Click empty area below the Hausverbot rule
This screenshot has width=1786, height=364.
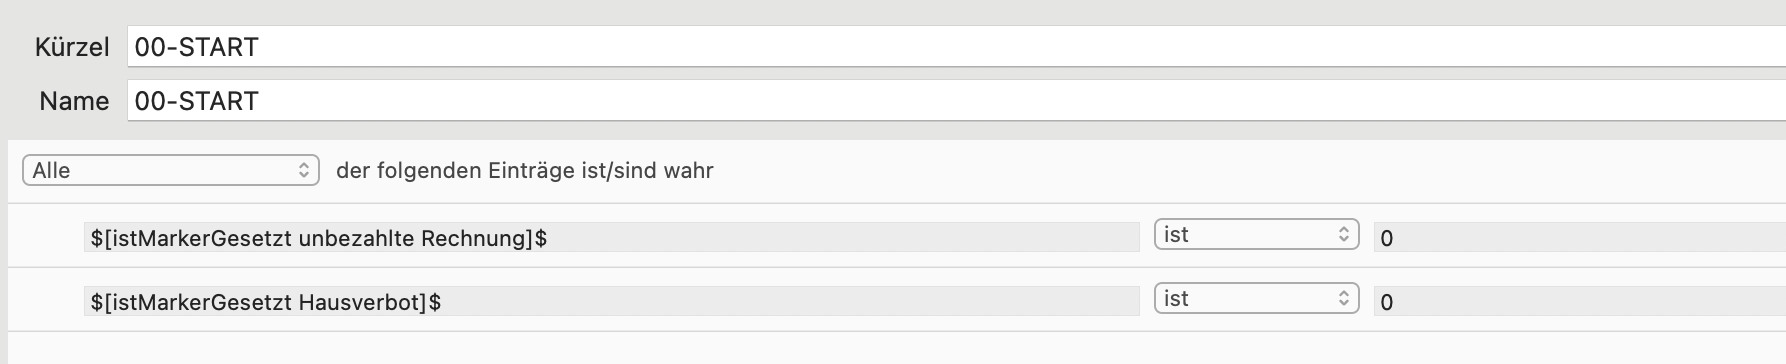(896, 348)
